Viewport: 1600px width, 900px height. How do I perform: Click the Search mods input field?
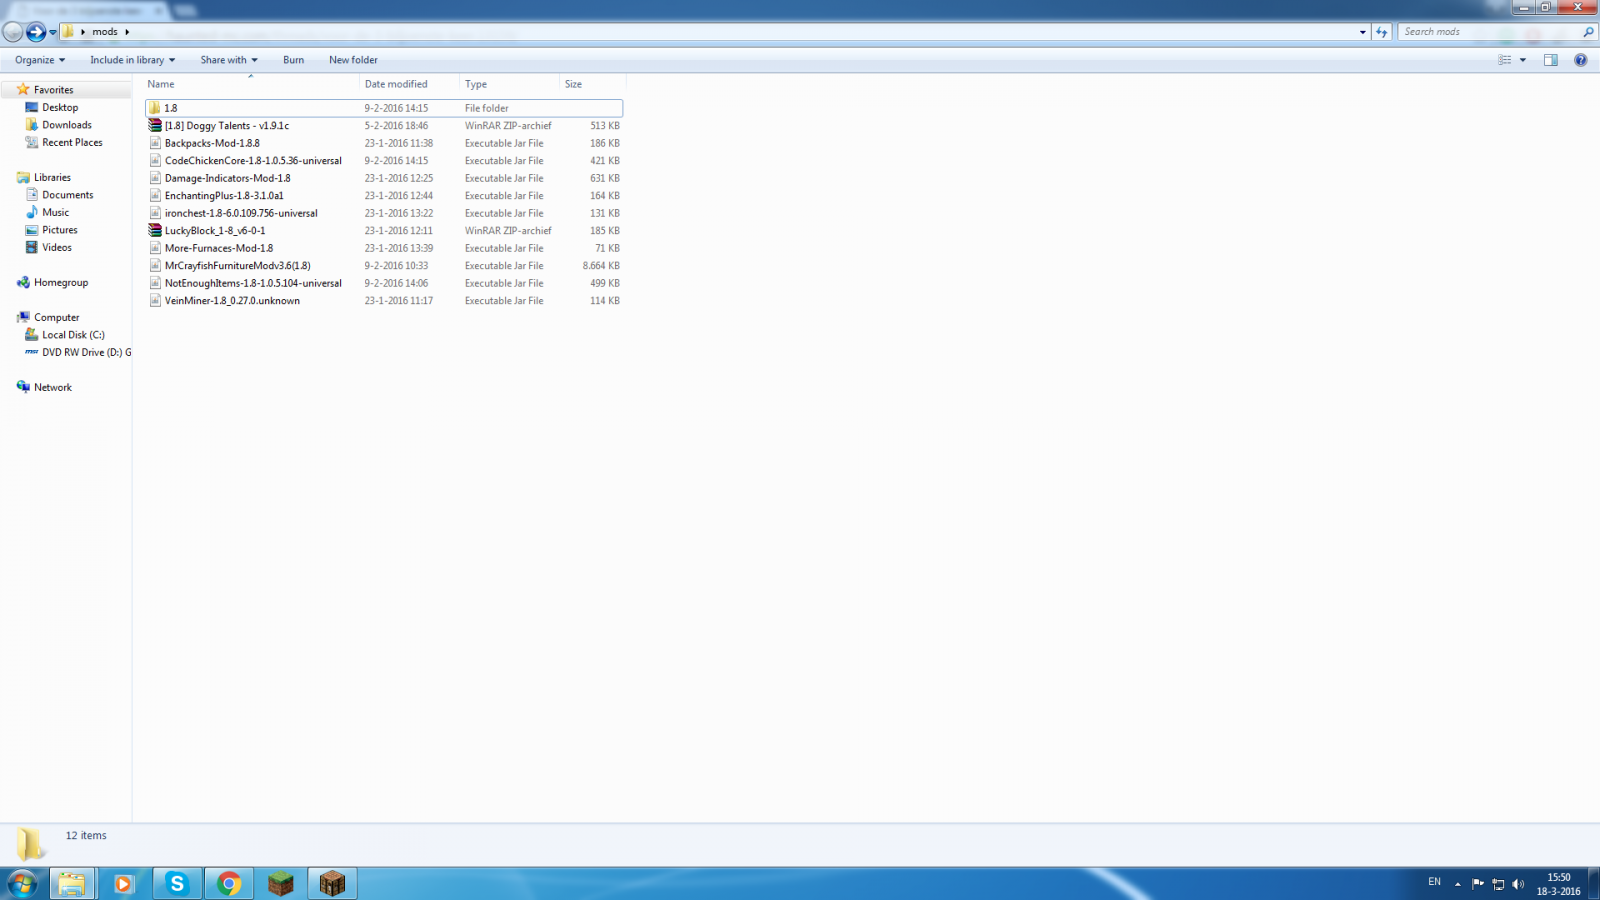click(1488, 32)
